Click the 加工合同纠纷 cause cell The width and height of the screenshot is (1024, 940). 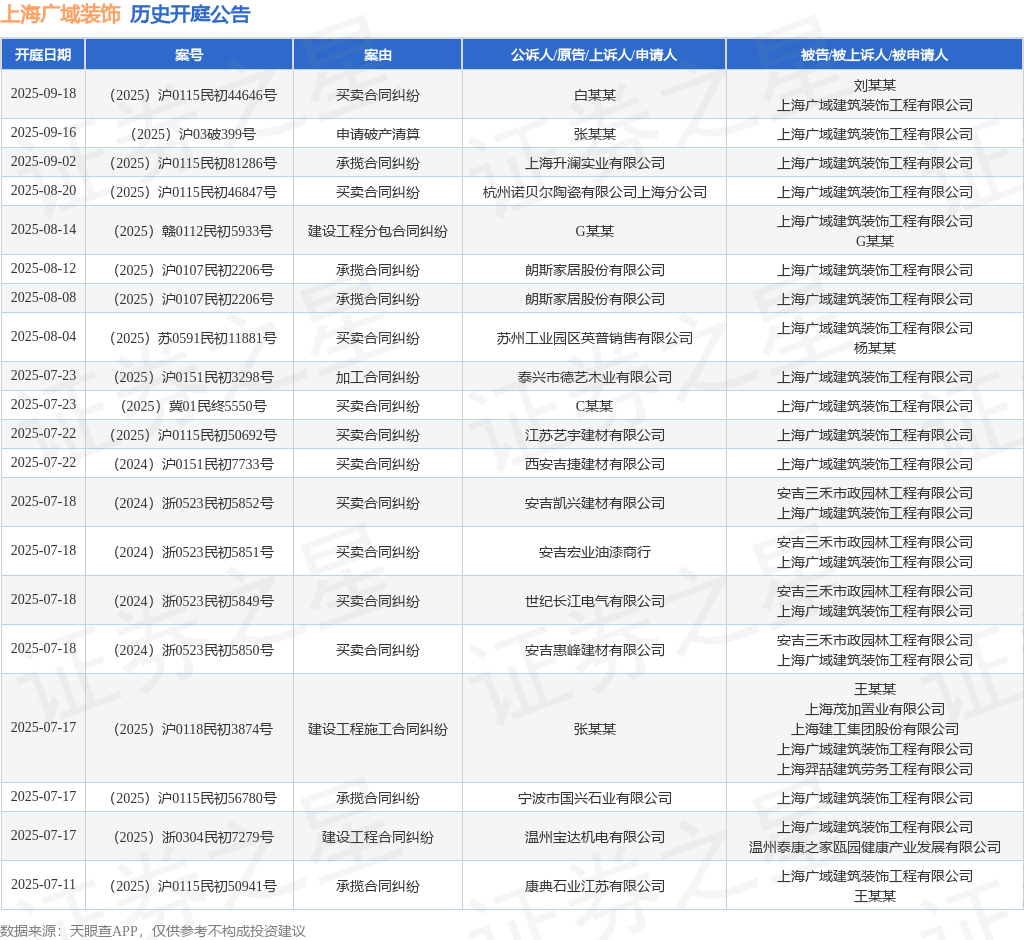click(x=377, y=378)
